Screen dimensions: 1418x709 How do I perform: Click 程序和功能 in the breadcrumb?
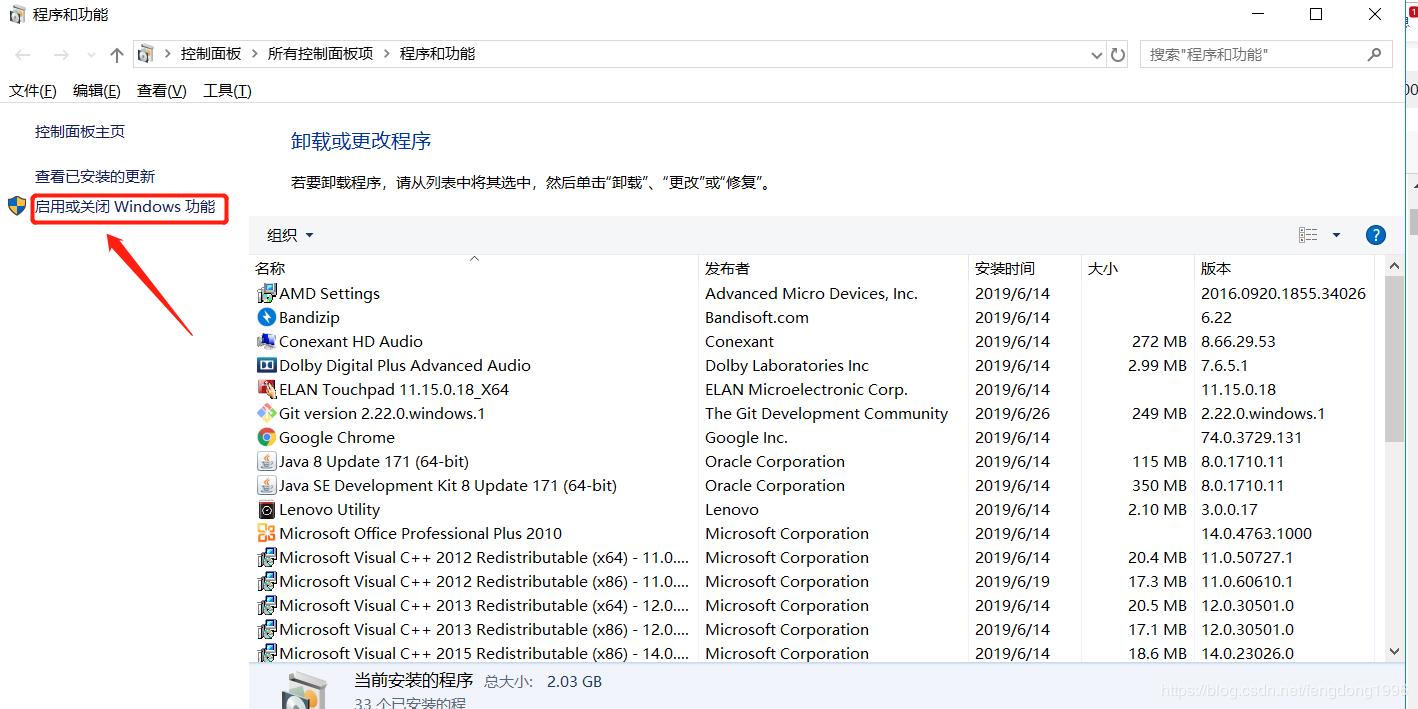437,54
